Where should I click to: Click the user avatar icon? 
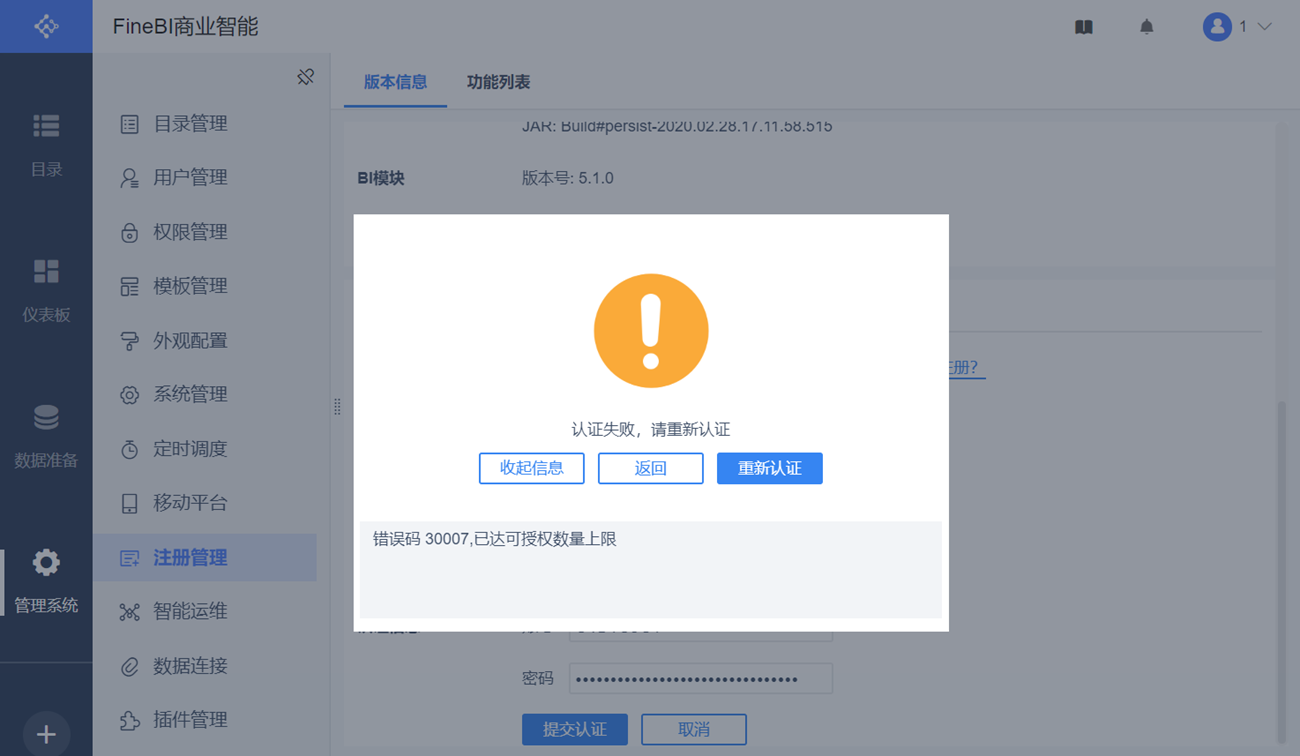(x=1217, y=27)
